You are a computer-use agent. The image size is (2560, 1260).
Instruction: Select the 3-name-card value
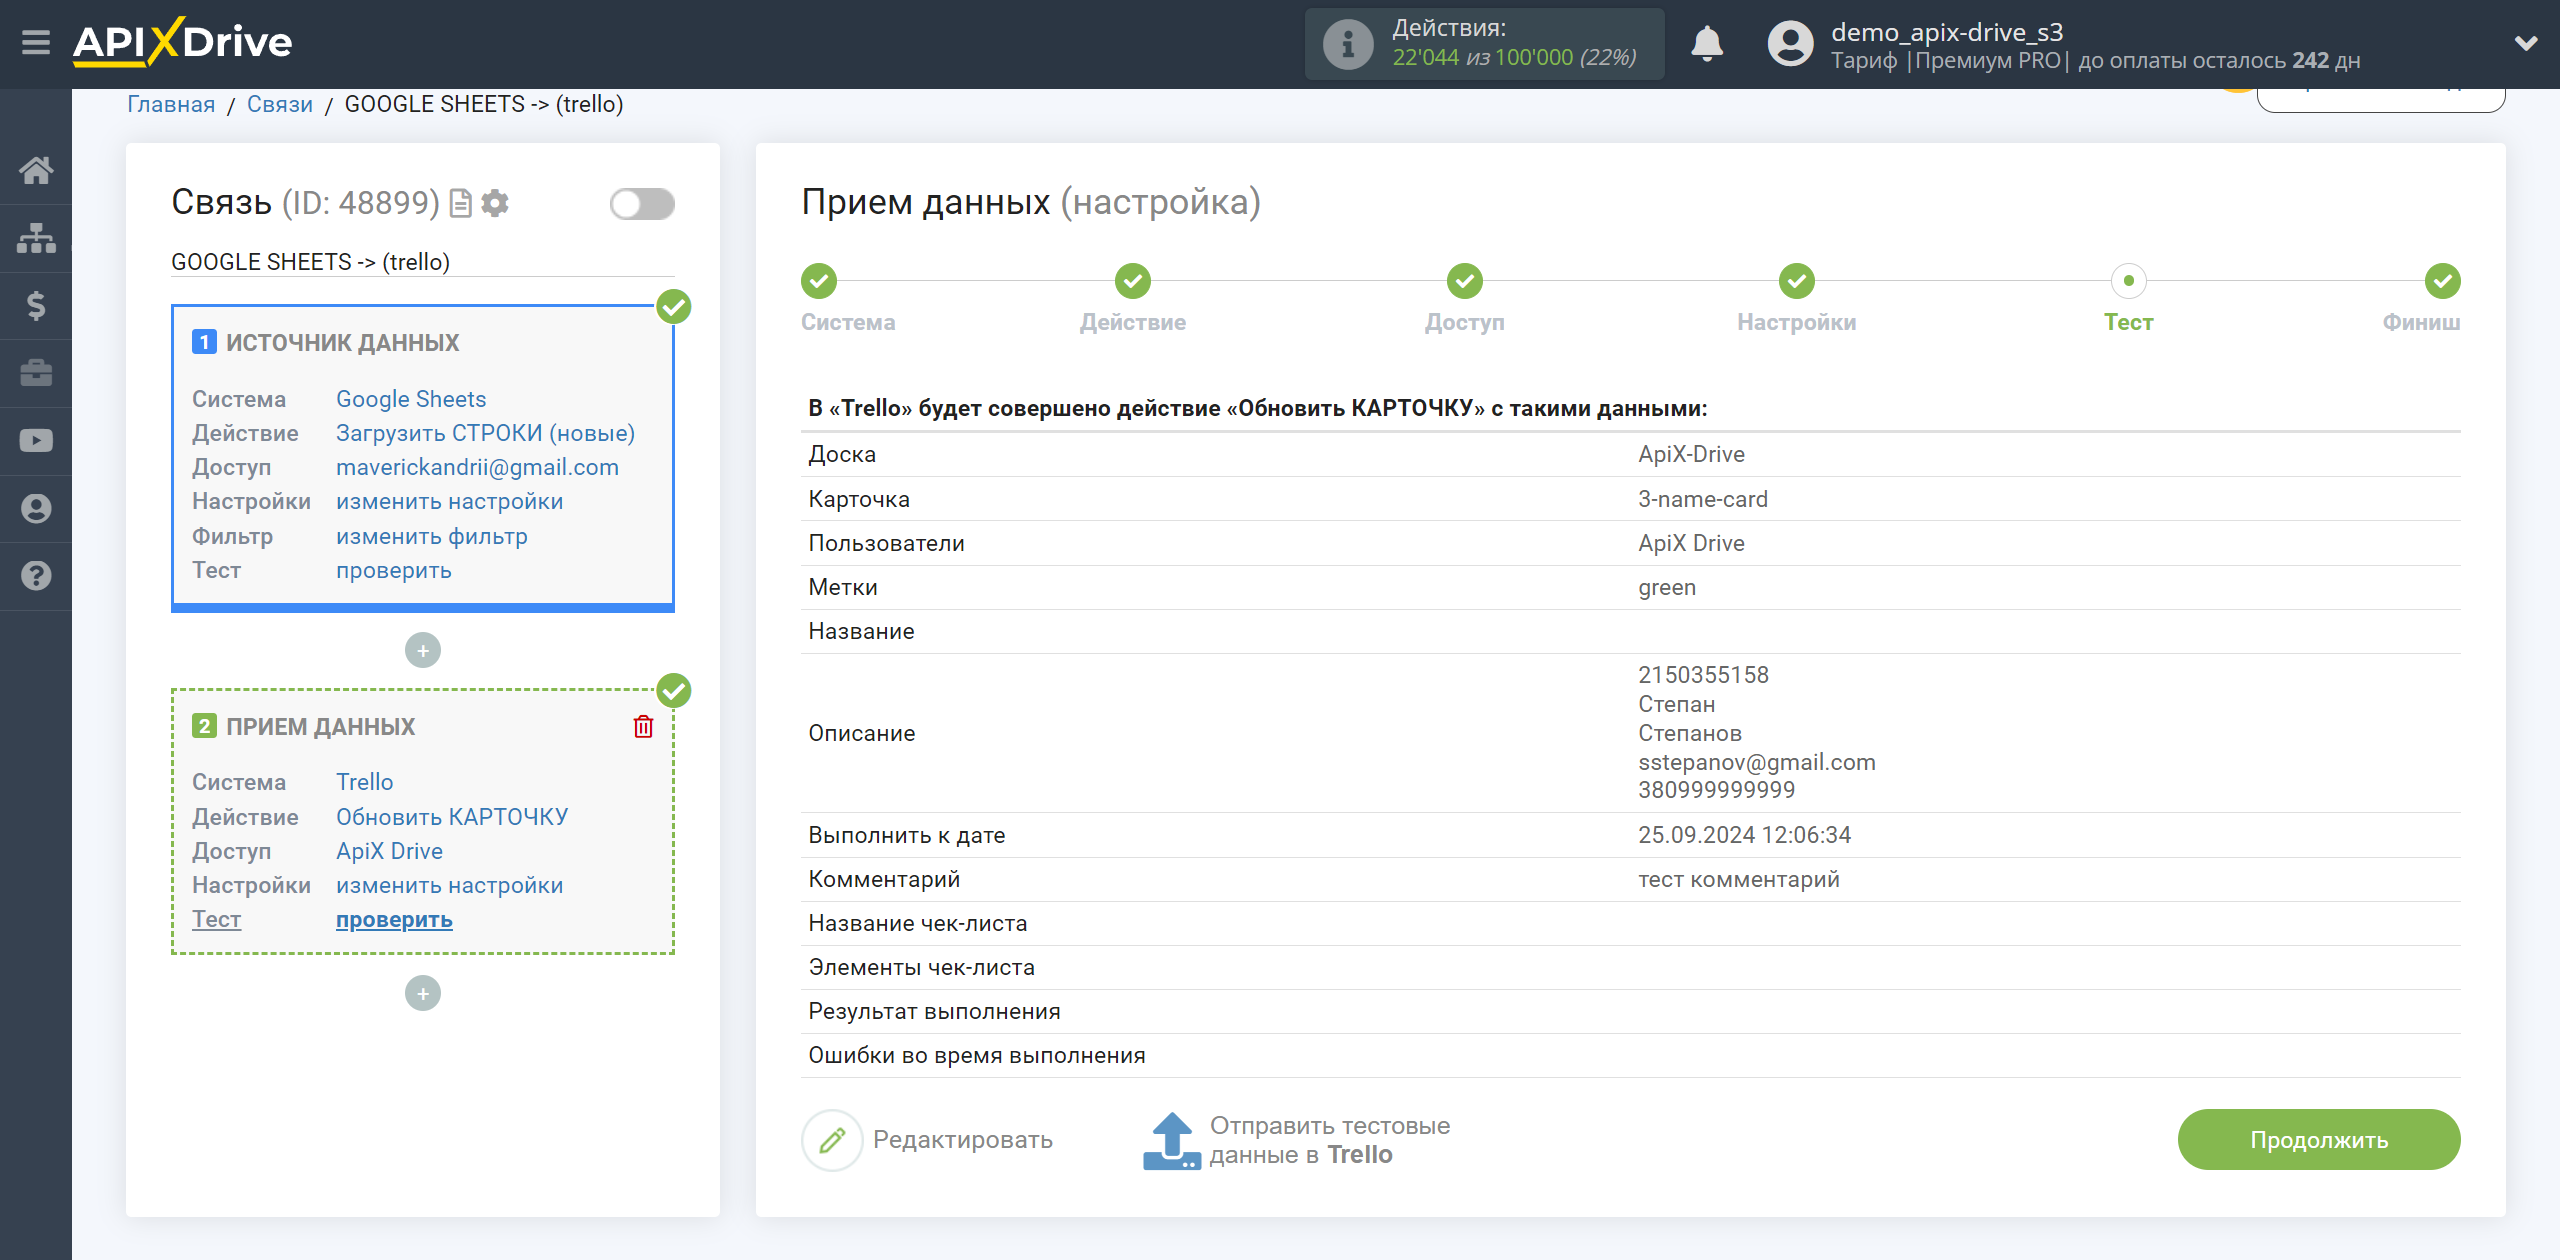click(1703, 499)
